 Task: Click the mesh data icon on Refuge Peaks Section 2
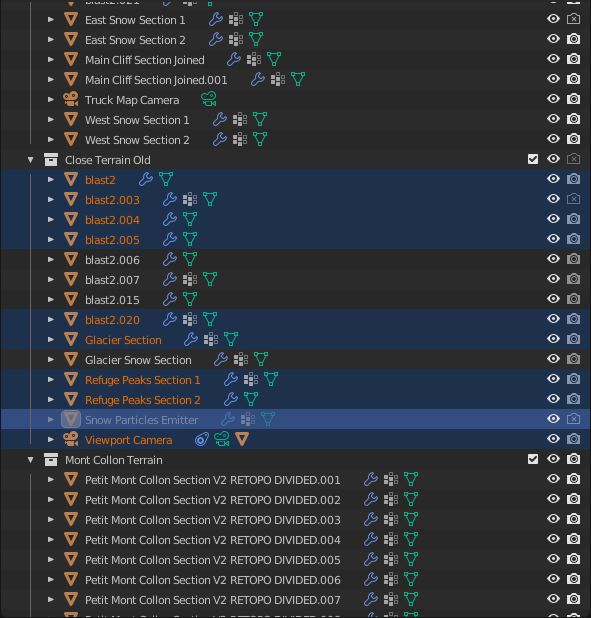point(251,399)
